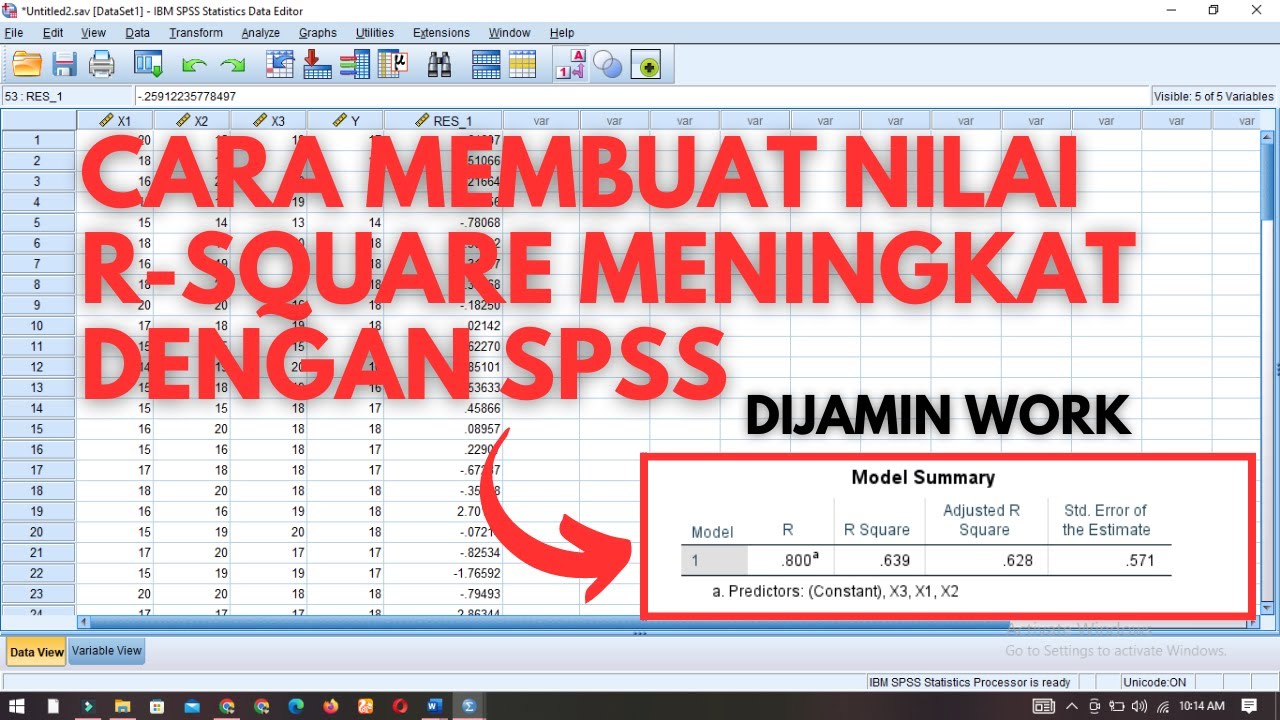
Task: Open Microsoft Word from the taskbar
Action: [434, 706]
